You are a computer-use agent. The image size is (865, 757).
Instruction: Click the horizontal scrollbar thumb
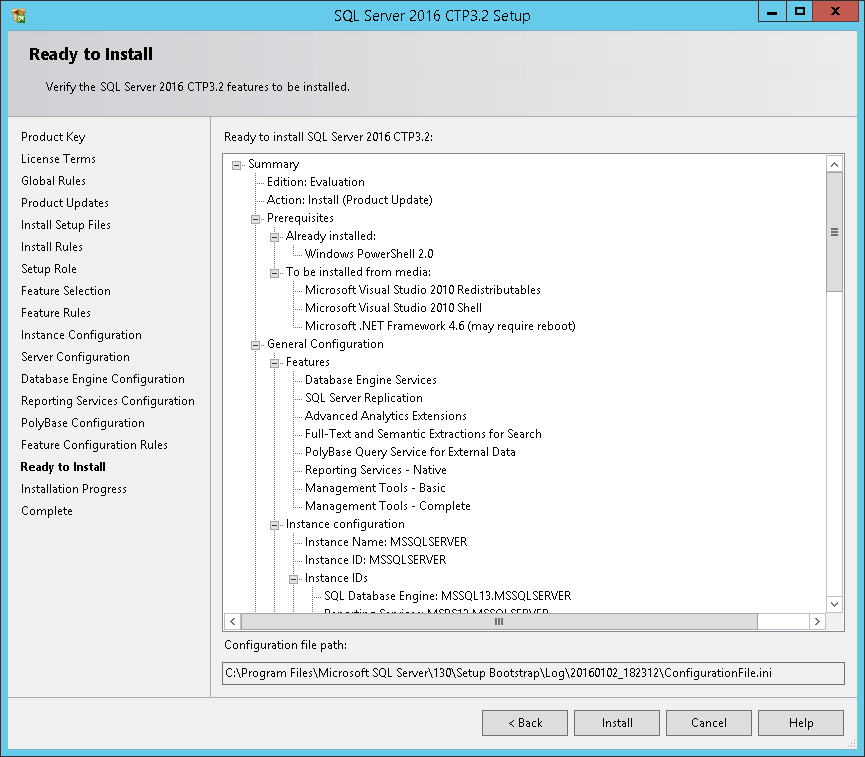coord(499,622)
